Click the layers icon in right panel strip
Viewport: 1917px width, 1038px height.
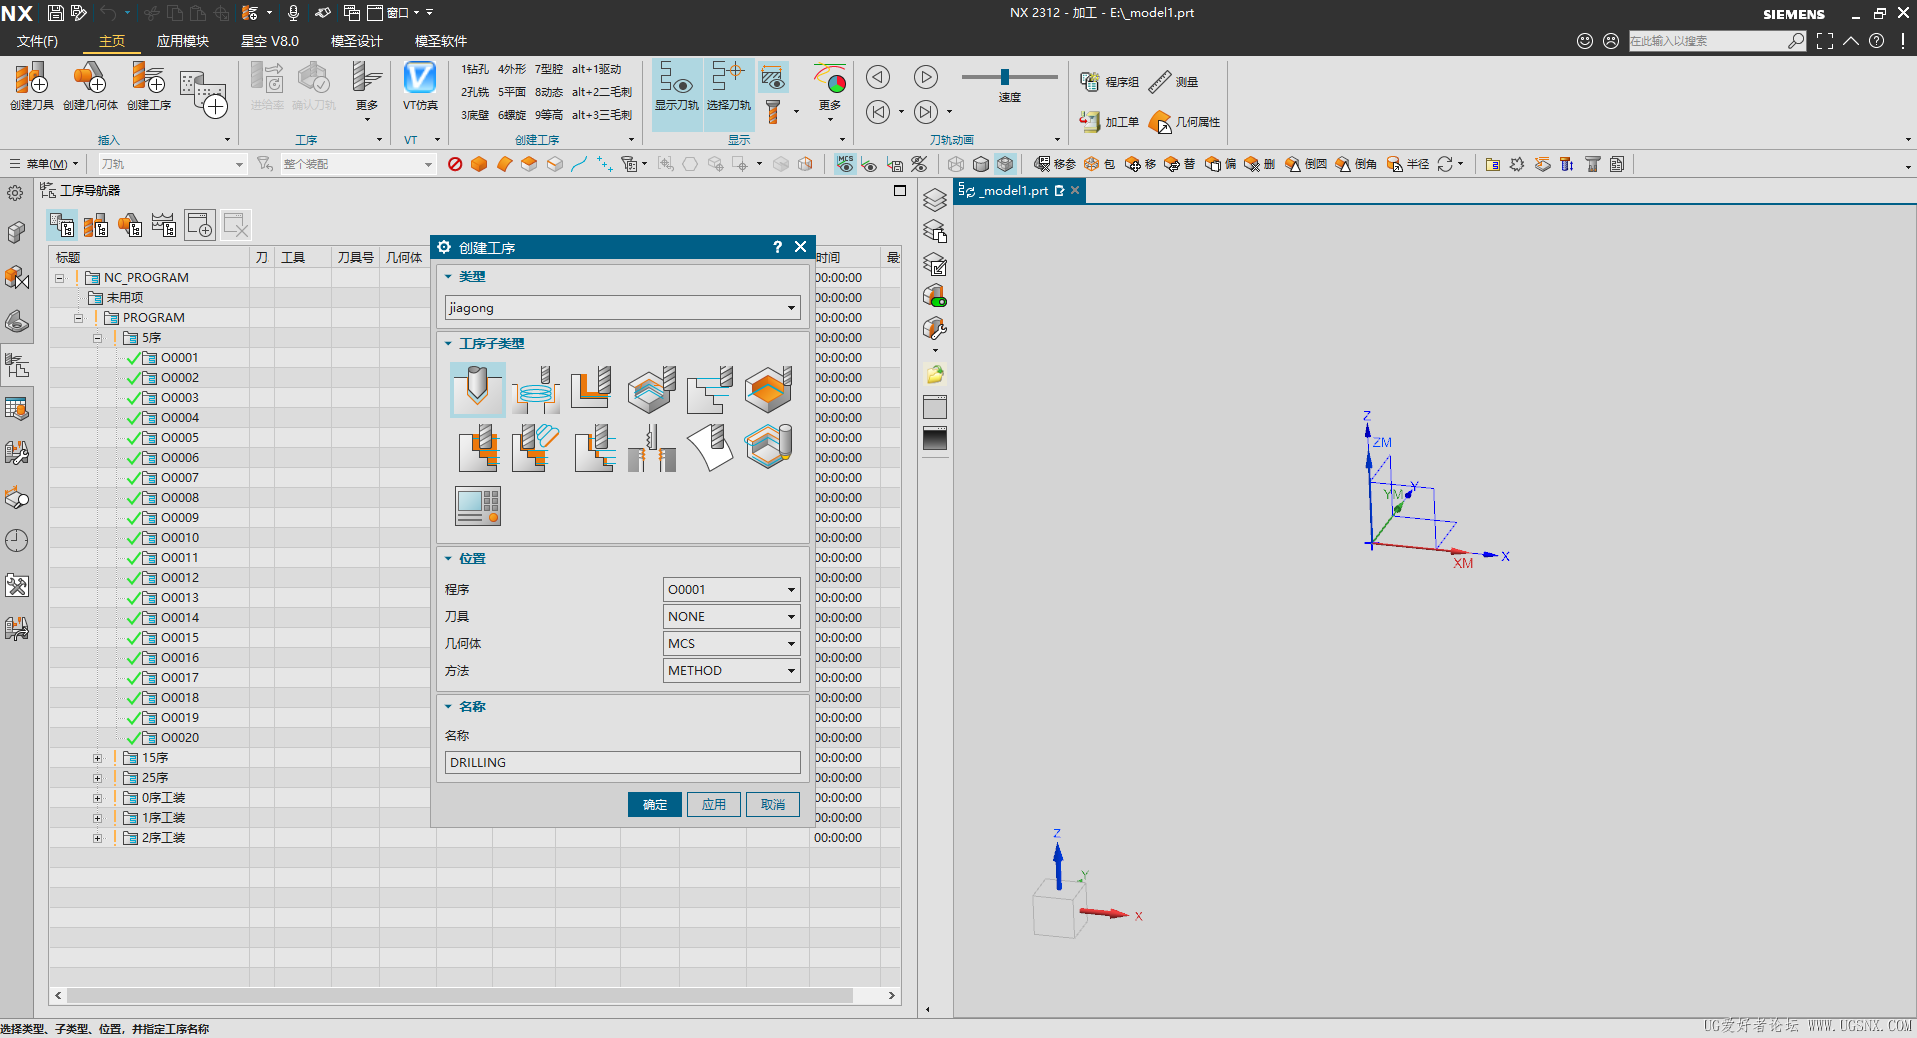coord(935,199)
